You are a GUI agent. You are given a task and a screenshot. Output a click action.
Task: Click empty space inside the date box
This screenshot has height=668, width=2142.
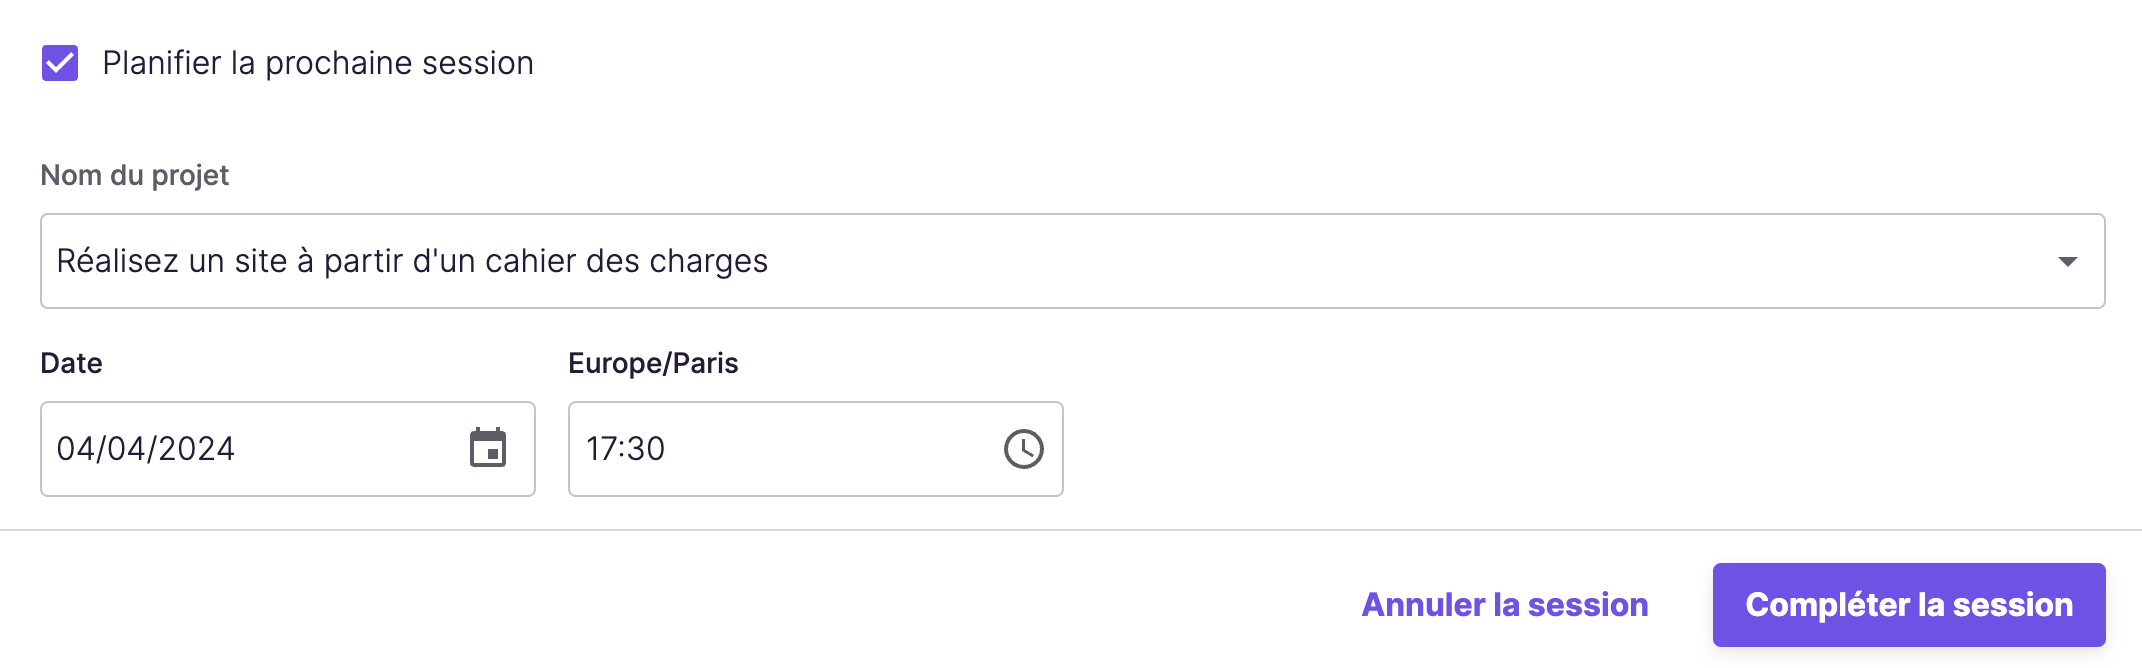point(350,449)
